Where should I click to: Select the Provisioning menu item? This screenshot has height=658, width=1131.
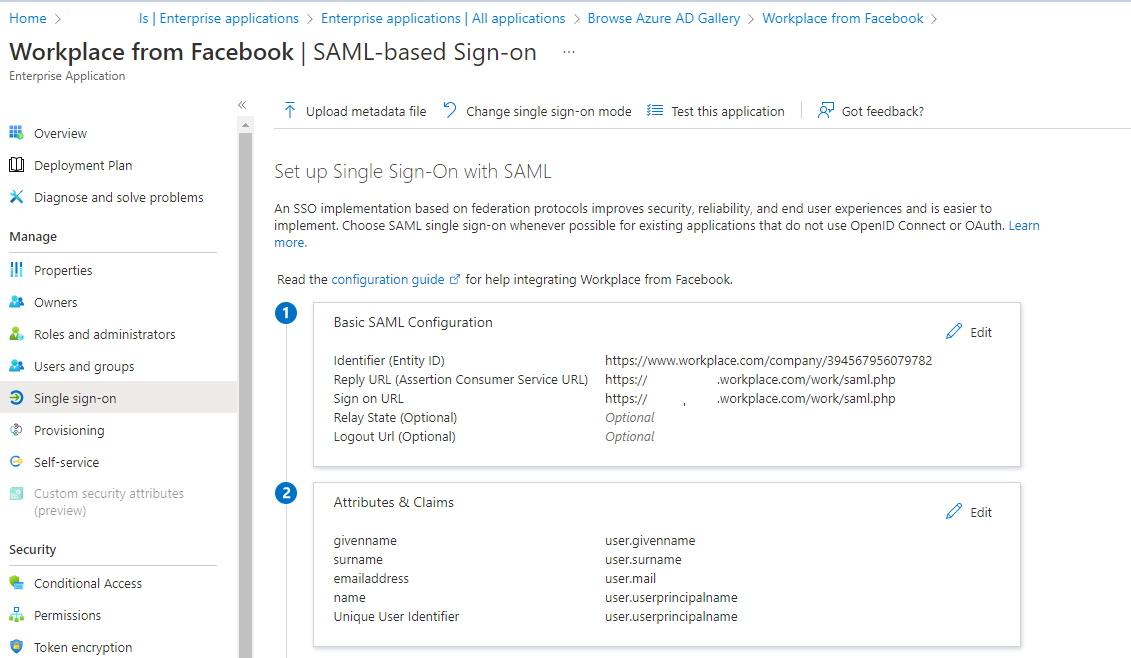tap(69, 430)
